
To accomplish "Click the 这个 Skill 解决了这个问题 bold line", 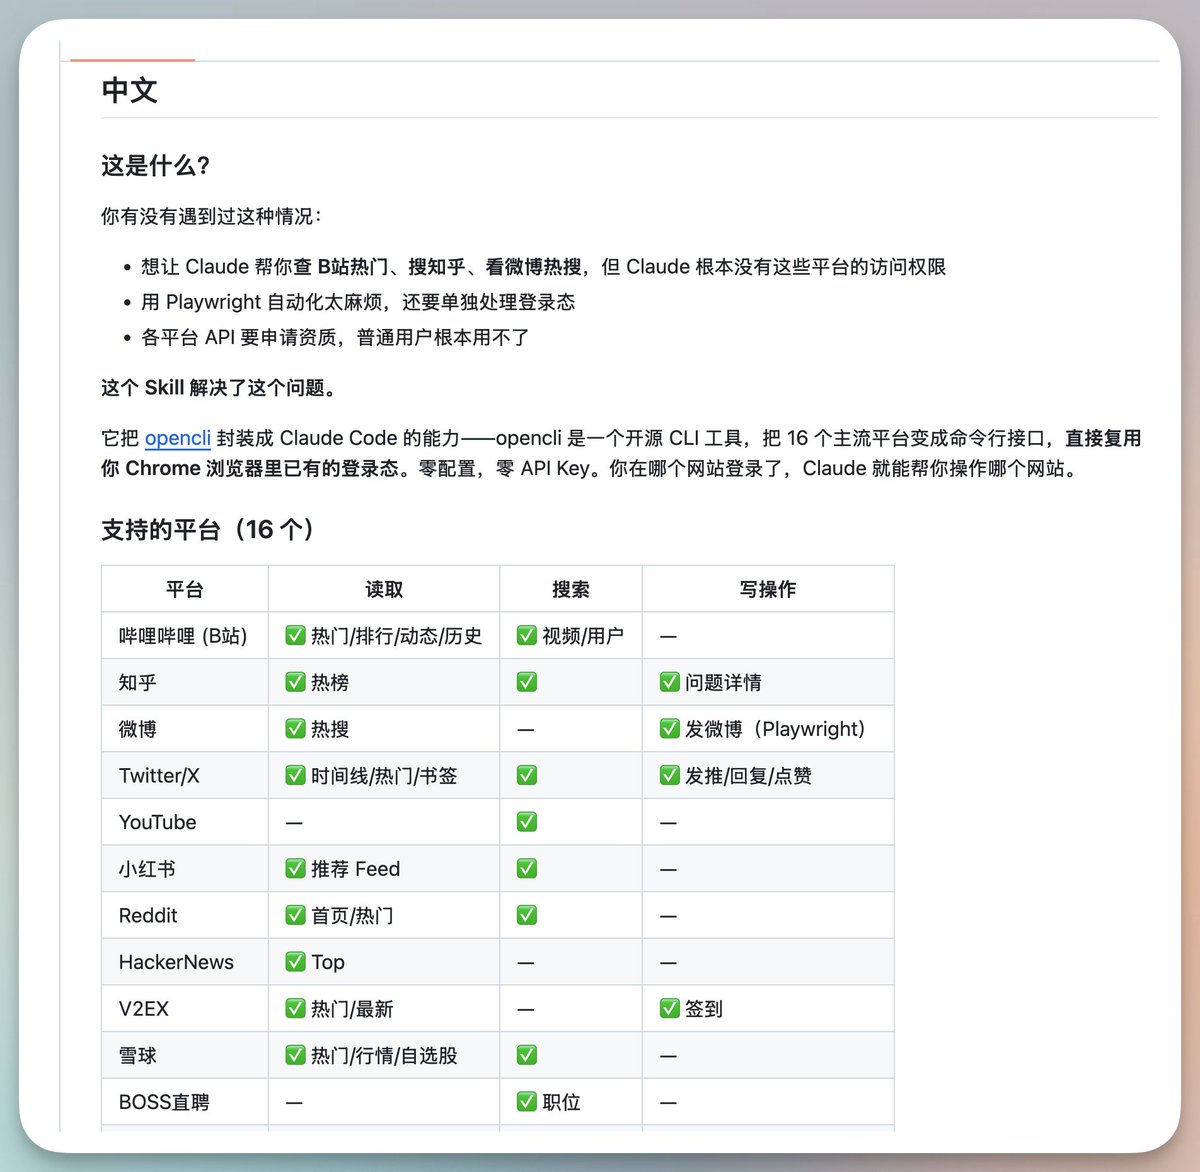I will (219, 388).
